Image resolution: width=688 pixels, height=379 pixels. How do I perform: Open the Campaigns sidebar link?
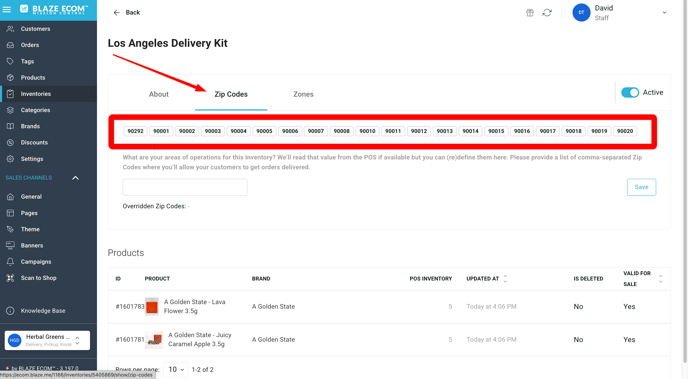click(x=36, y=262)
